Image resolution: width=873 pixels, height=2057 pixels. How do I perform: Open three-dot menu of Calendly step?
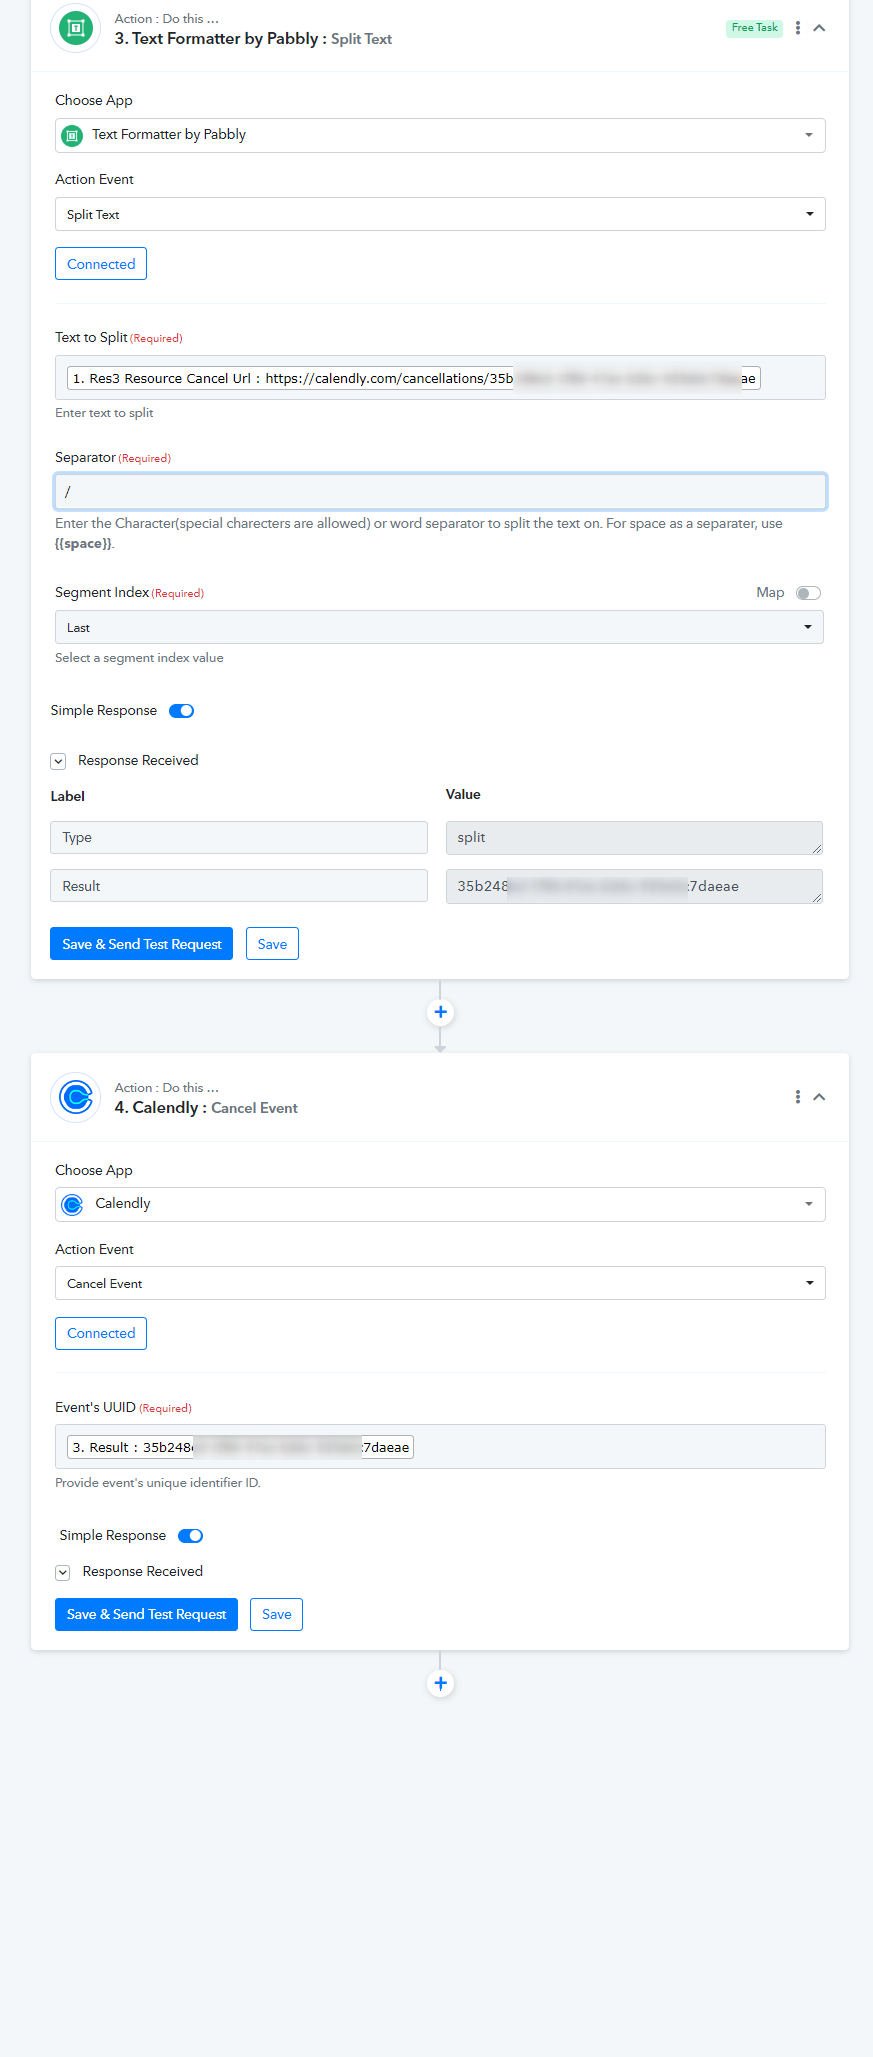pos(797,1097)
